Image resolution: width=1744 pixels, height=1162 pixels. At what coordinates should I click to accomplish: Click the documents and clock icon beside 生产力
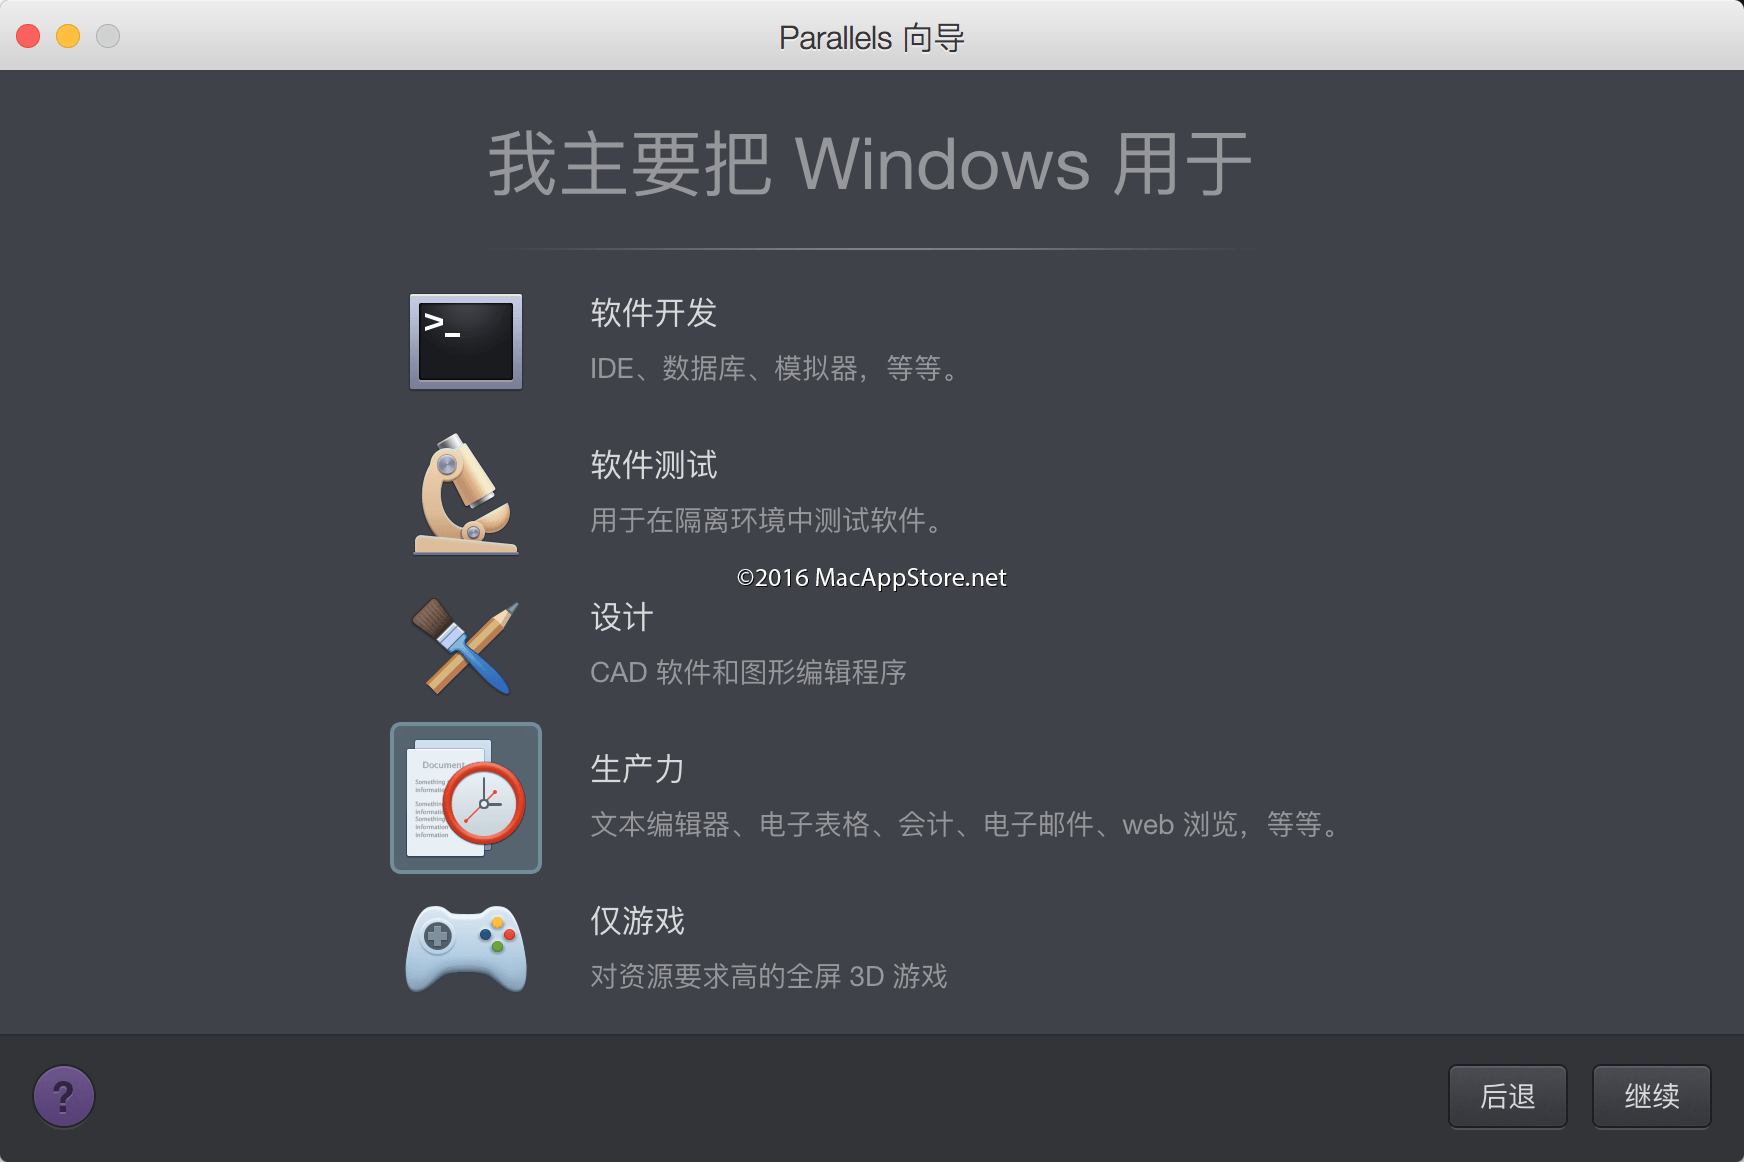[x=465, y=798]
